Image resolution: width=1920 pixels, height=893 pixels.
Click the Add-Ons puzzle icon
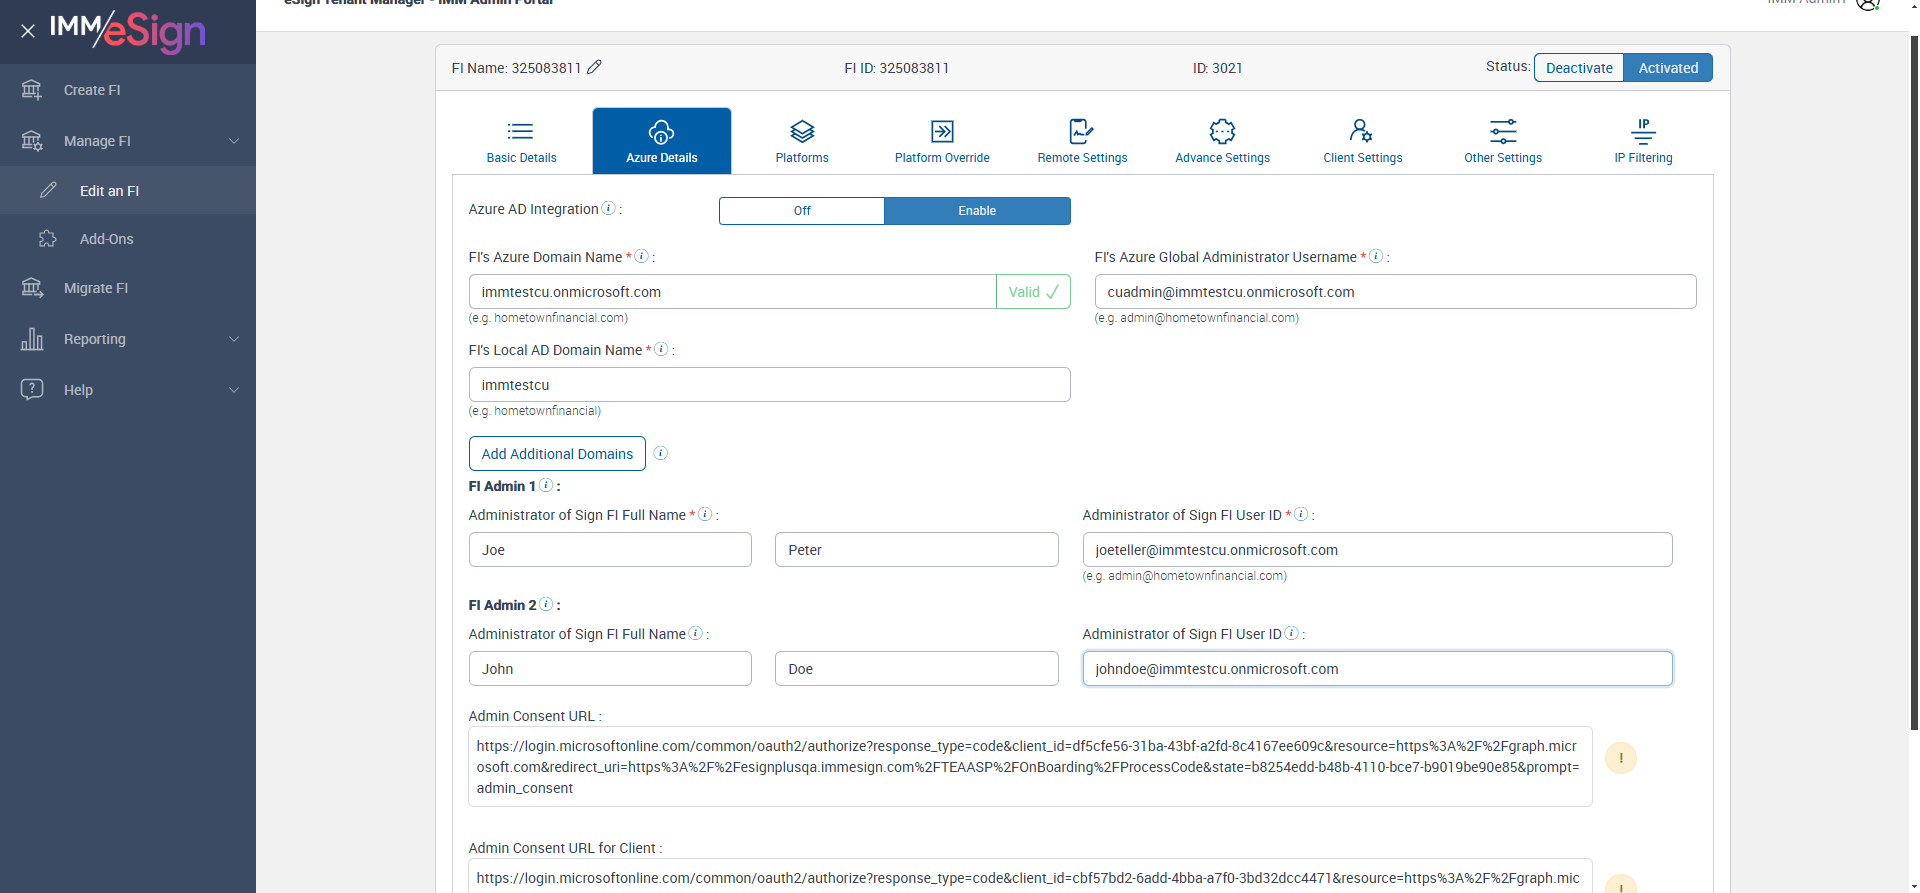48,239
